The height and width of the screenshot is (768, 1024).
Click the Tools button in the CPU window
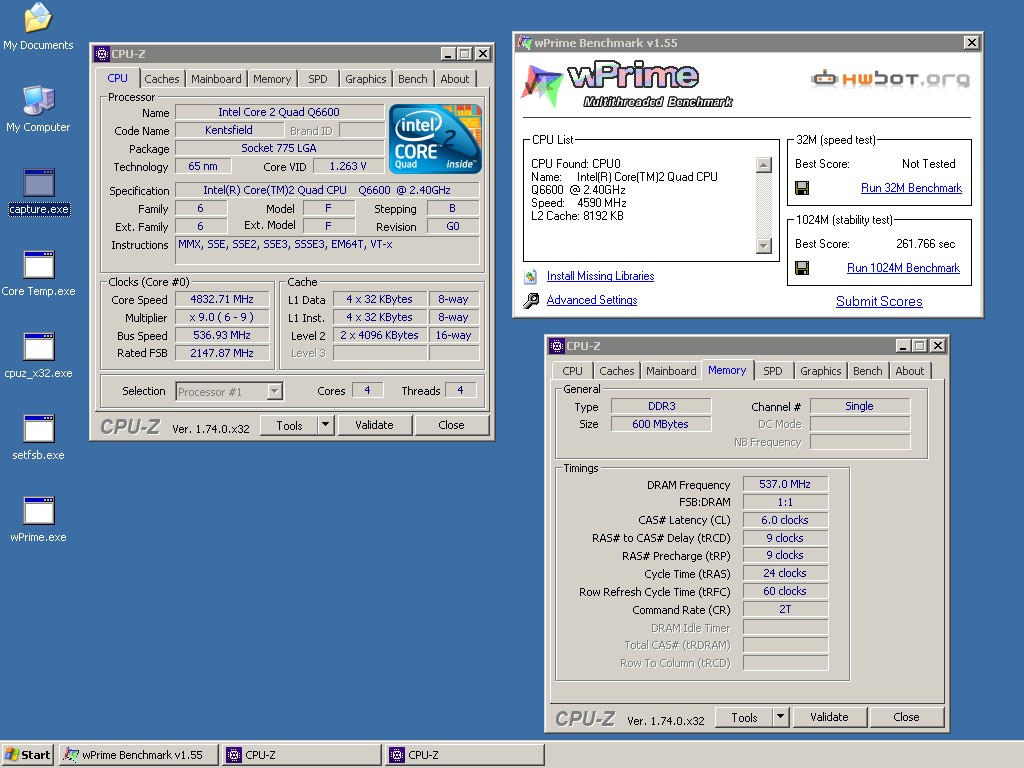289,425
